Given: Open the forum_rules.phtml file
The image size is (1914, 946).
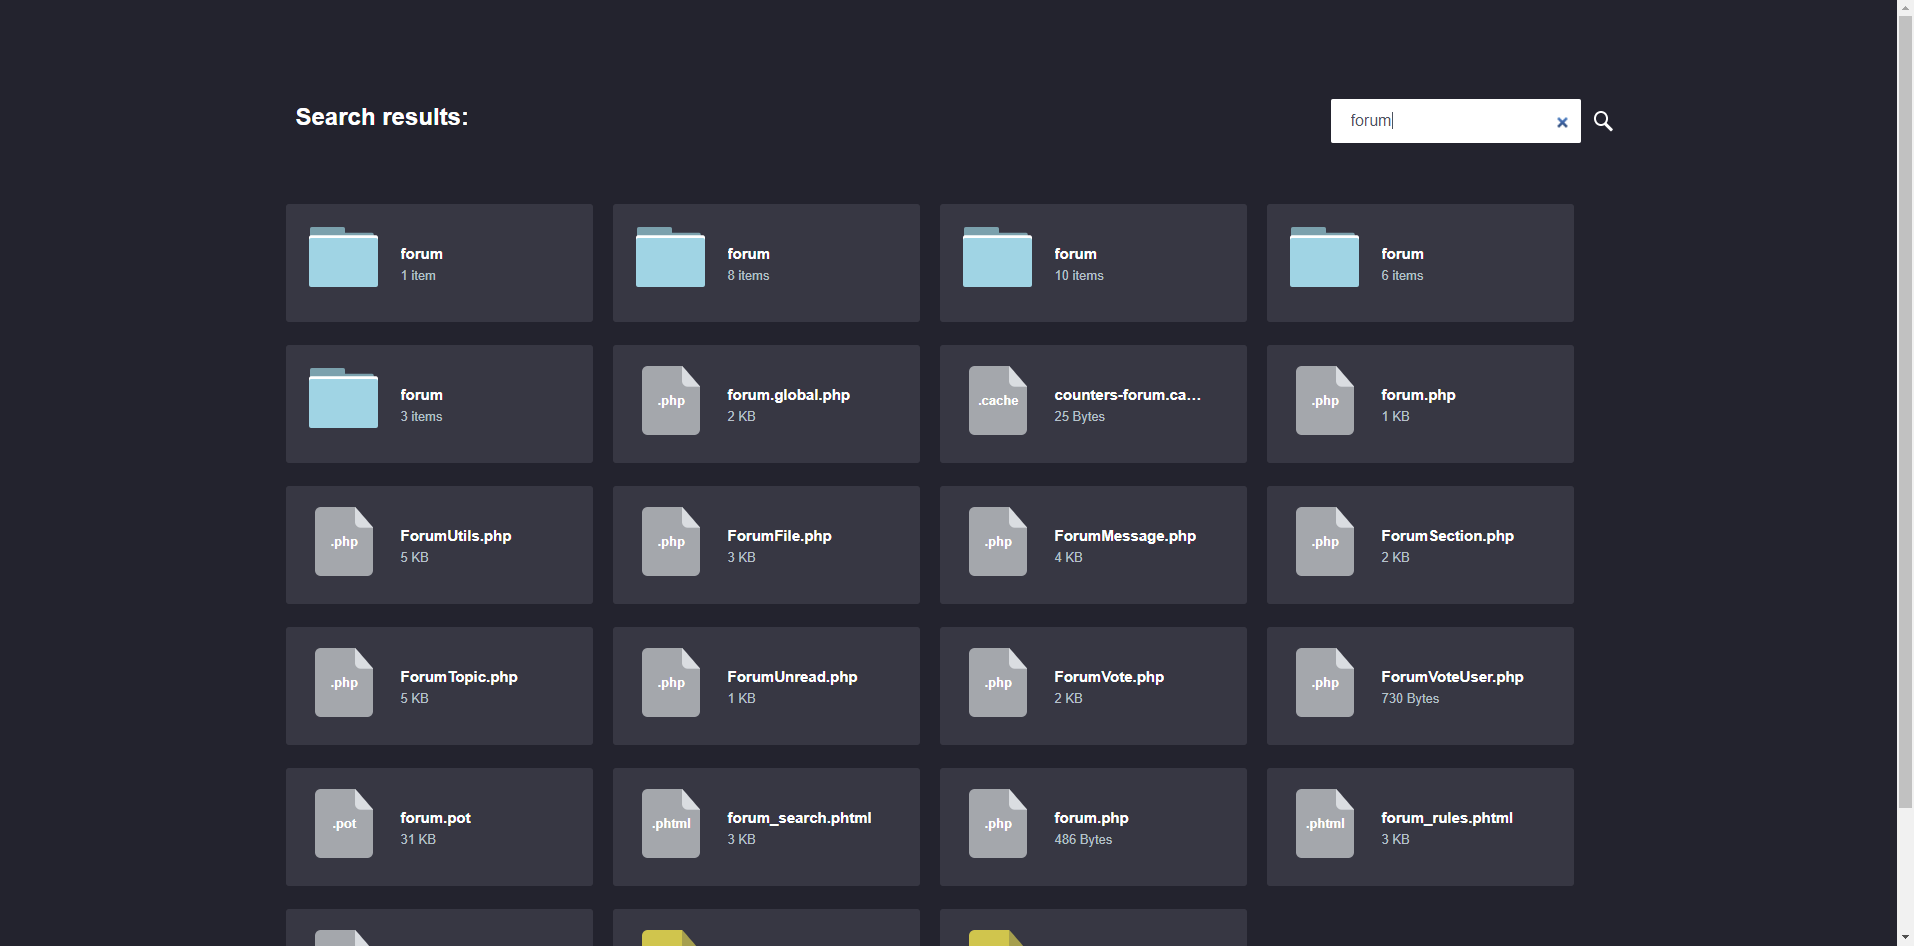Looking at the screenshot, I should click(1420, 827).
